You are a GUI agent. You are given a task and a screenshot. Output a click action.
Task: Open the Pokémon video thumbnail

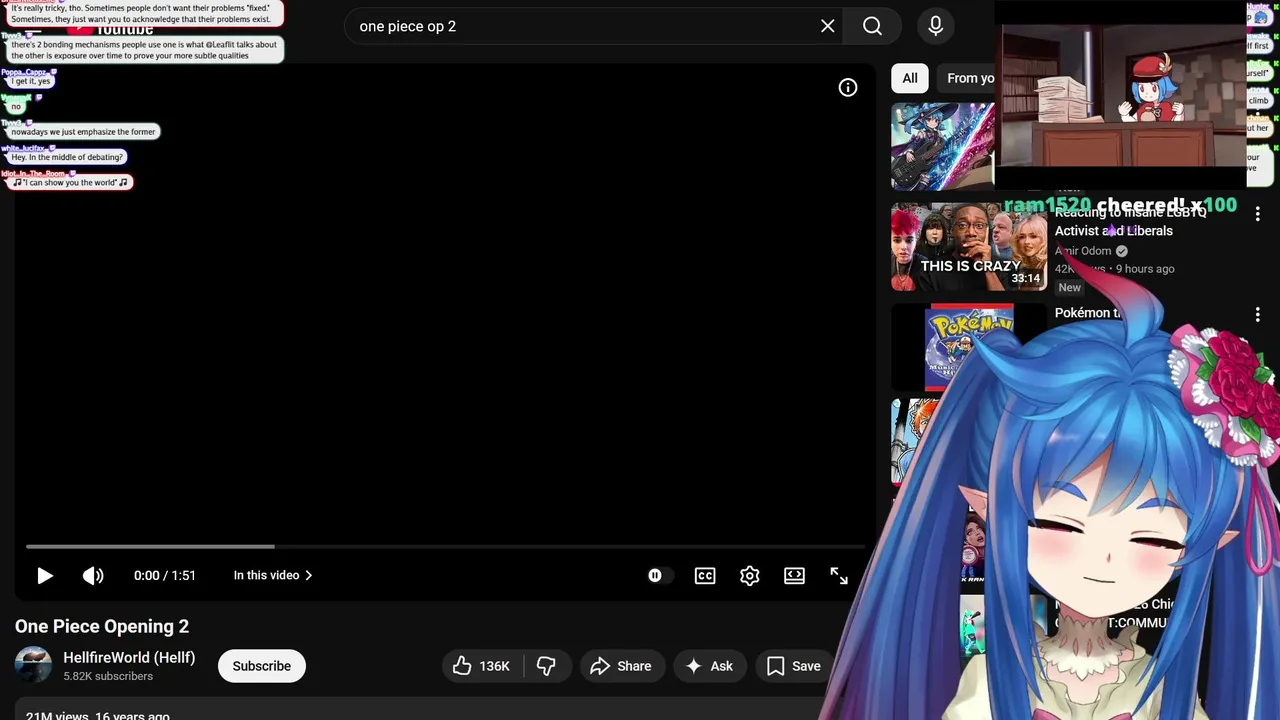(968, 347)
